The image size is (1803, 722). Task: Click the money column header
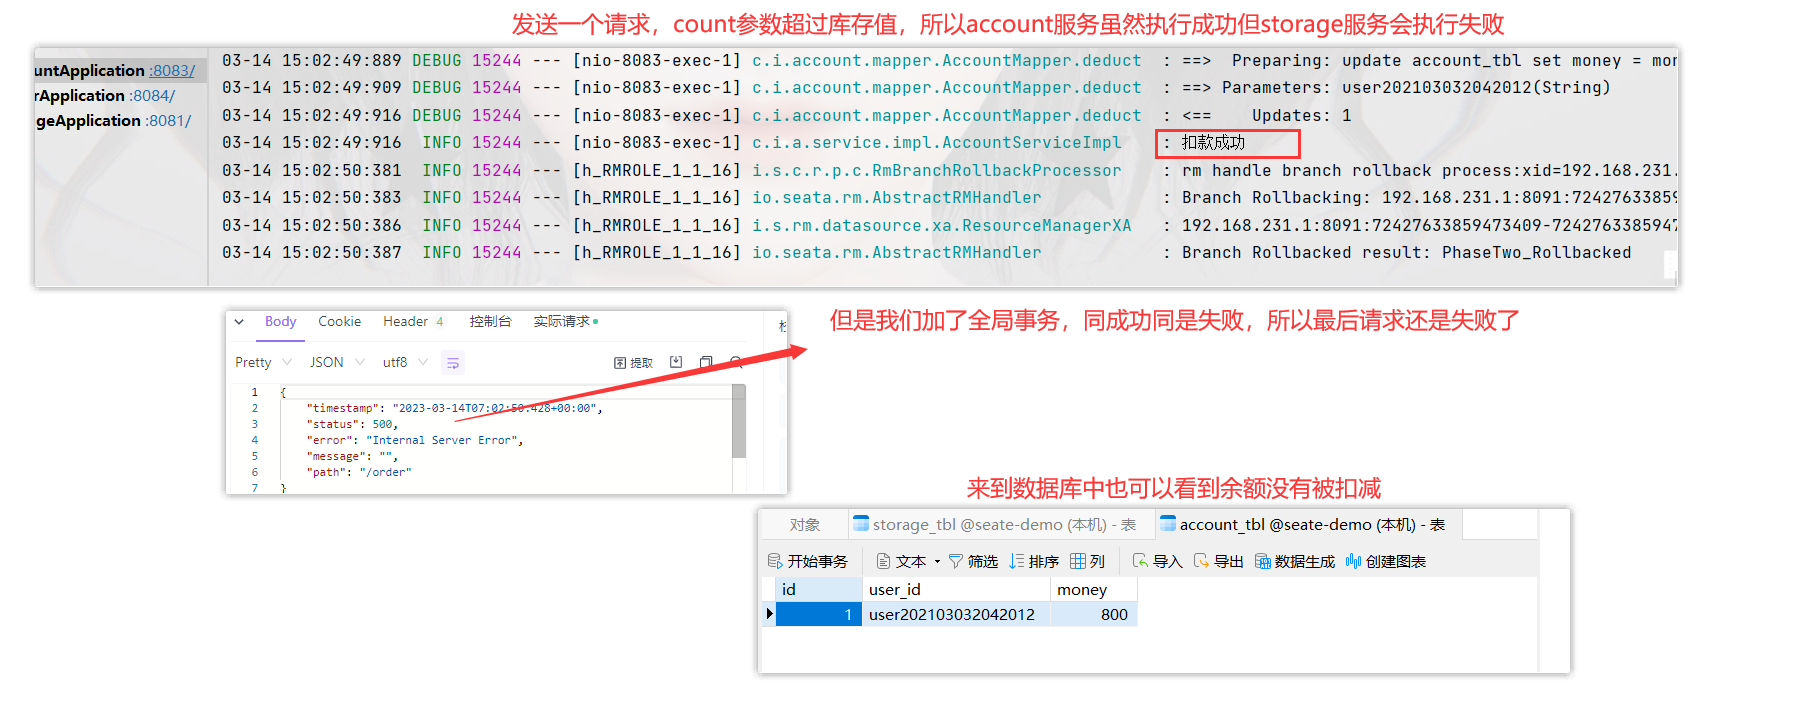click(1094, 589)
